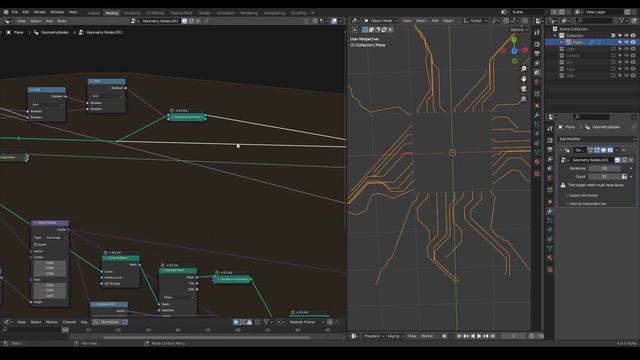Screen dimensions: 640x360
Task: Select the Separate Geometry node
Action: click(x=187, y=117)
